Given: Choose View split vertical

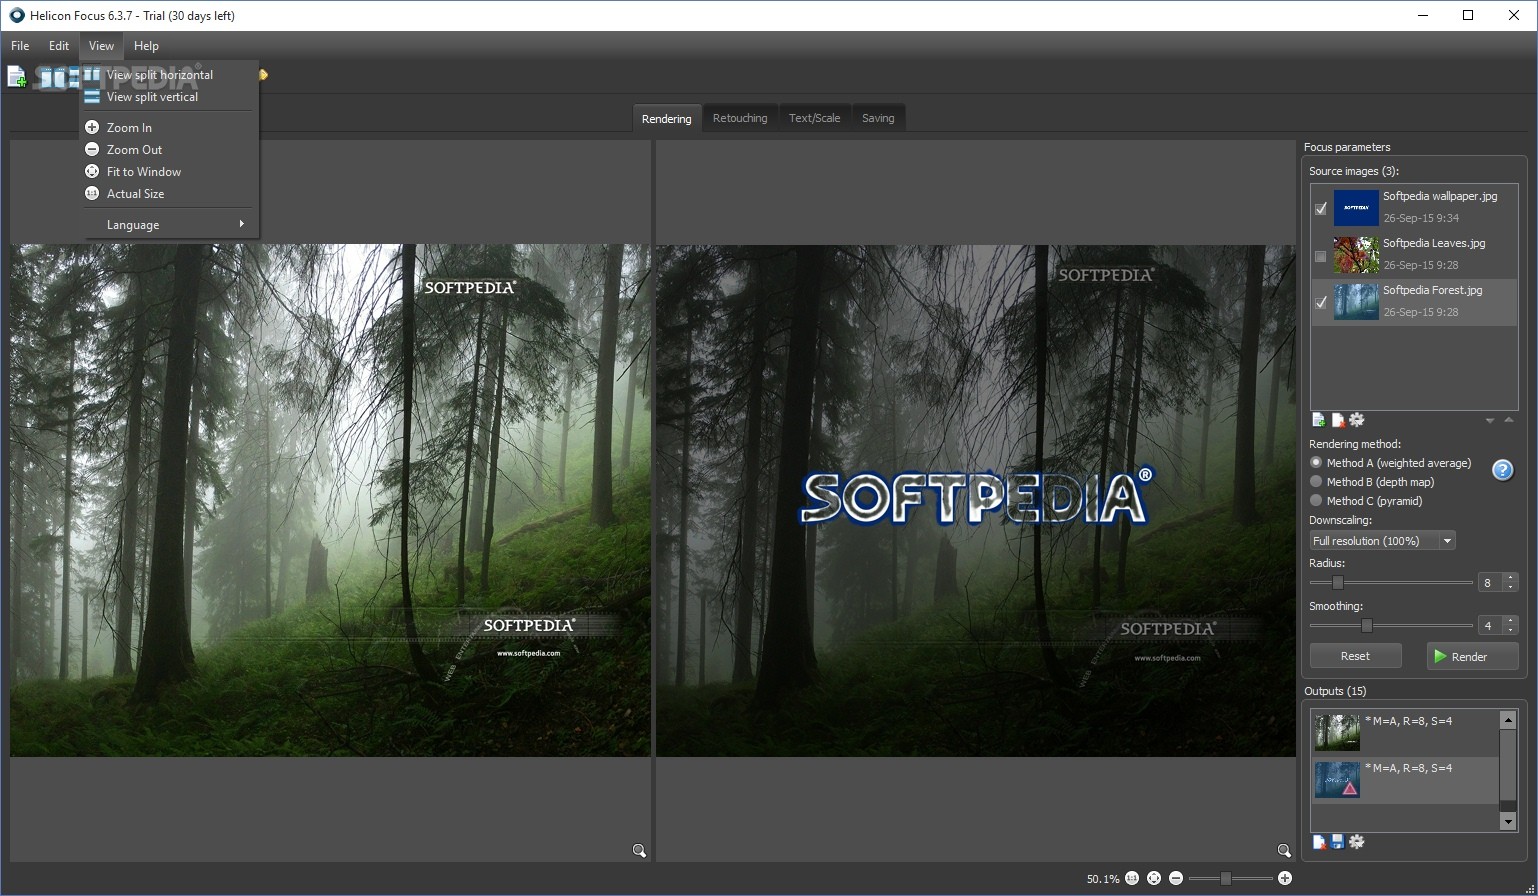Looking at the screenshot, I should pyautogui.click(x=169, y=97).
